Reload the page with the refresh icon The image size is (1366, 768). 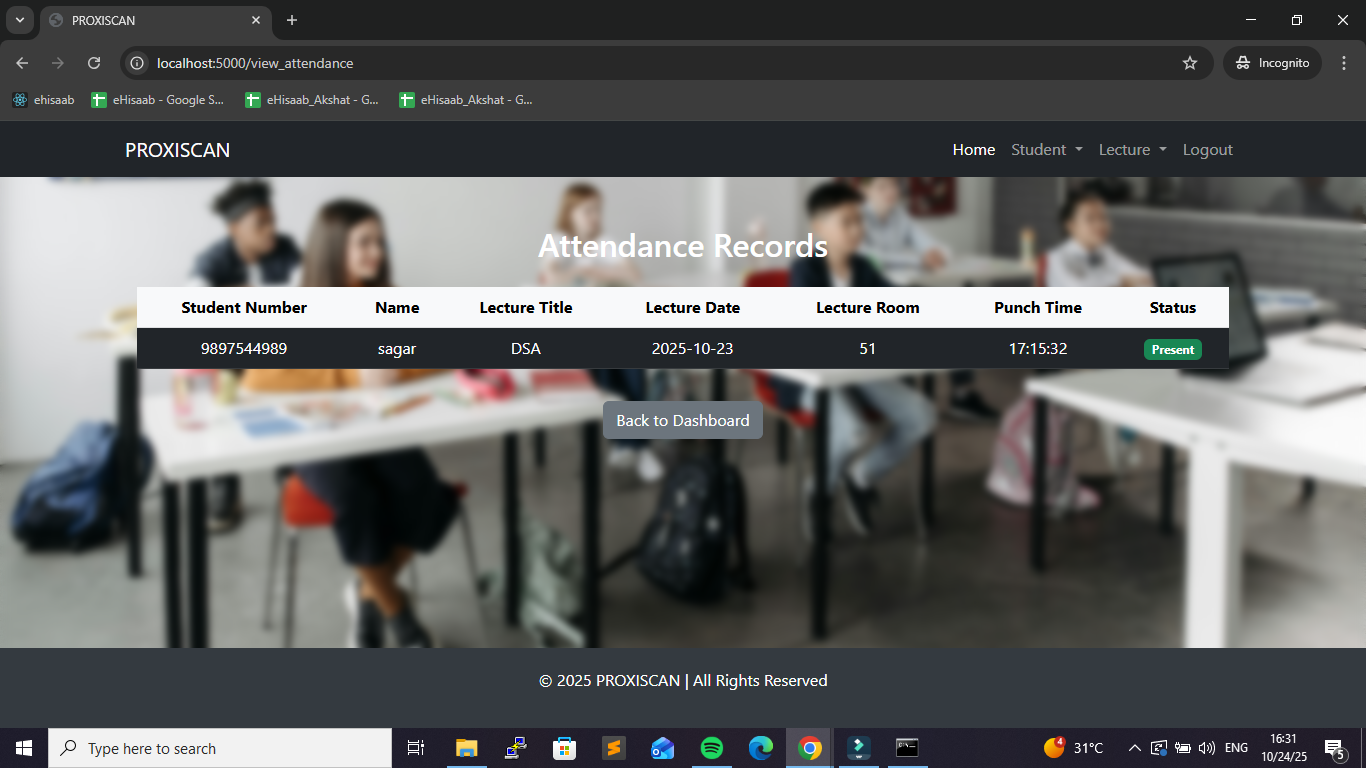(x=94, y=63)
